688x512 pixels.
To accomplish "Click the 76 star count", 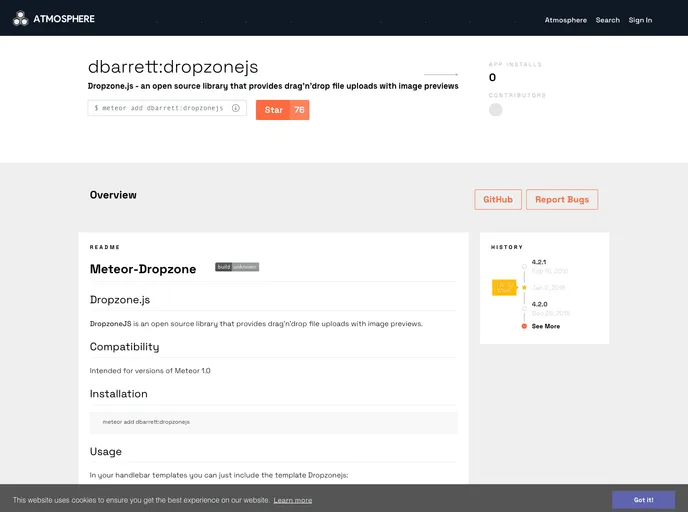I will click(x=299, y=110).
